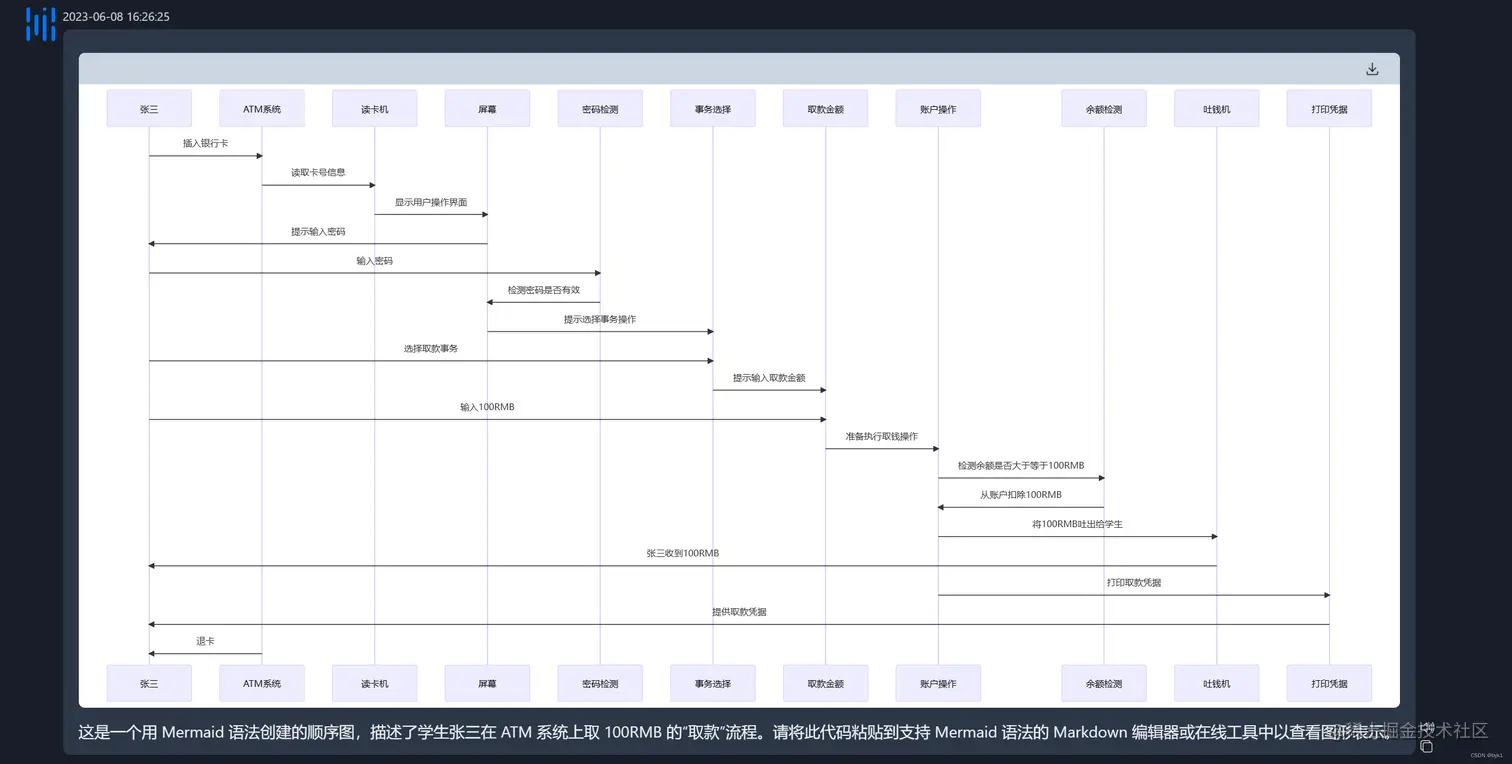Select the bottom 余额检测 participant box
Viewport: 1512px width, 764px height.
(x=1104, y=684)
